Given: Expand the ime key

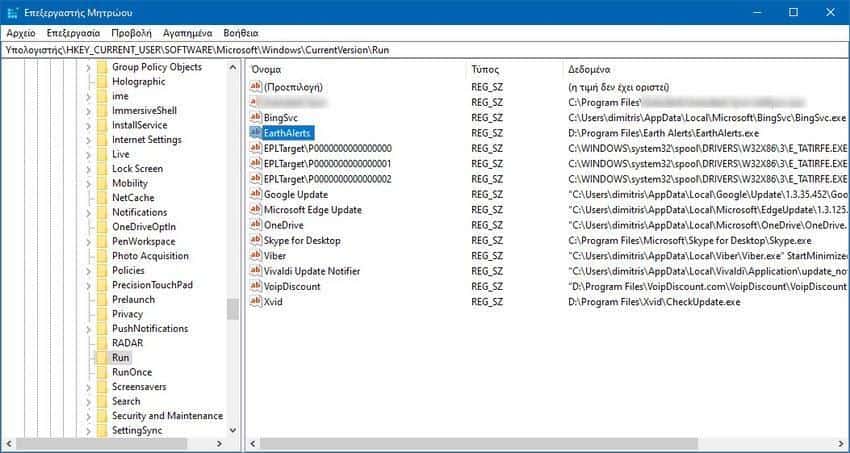Looking at the screenshot, I should click(88, 96).
